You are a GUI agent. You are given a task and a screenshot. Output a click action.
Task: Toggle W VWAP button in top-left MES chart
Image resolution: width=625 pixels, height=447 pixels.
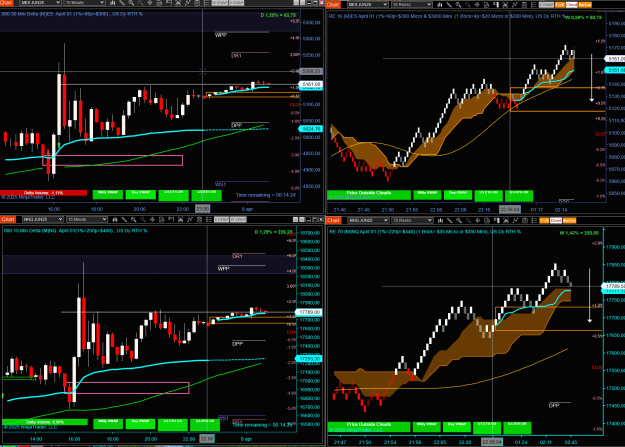point(220,3)
